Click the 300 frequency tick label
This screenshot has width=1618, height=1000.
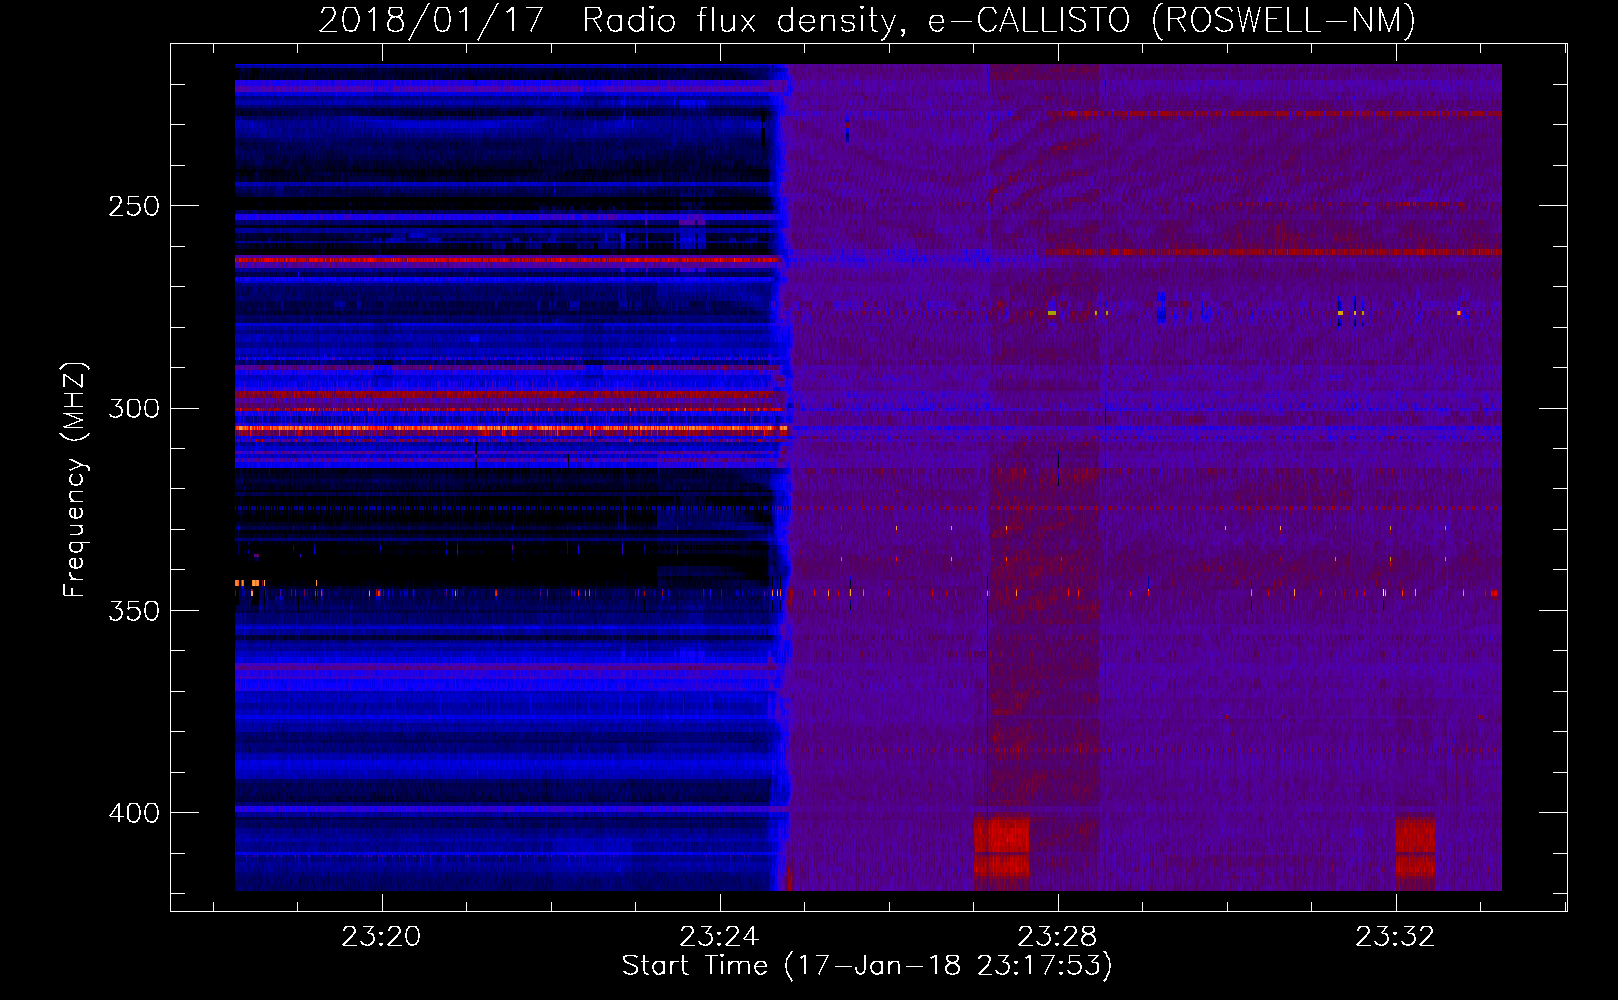[x=134, y=408]
